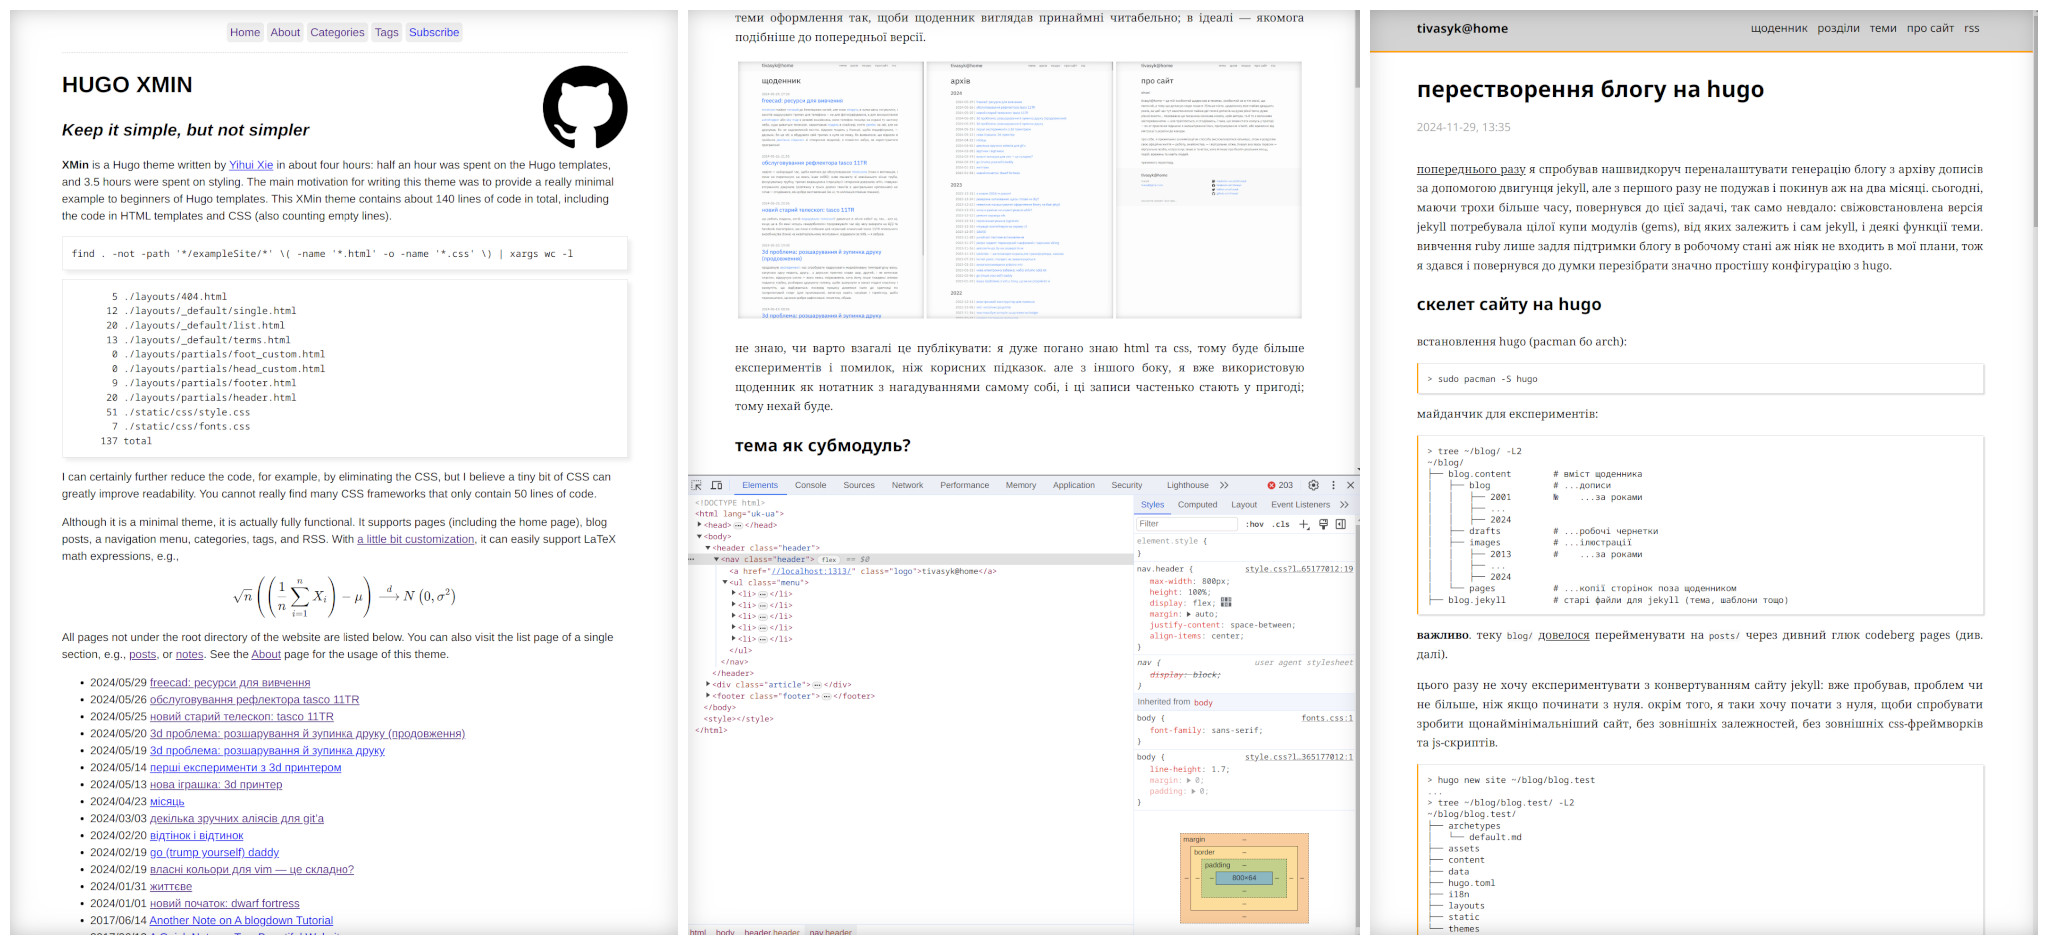Open the post 'новий початок: dwarf fortress'
The image size is (2048, 945).
[x=224, y=903]
